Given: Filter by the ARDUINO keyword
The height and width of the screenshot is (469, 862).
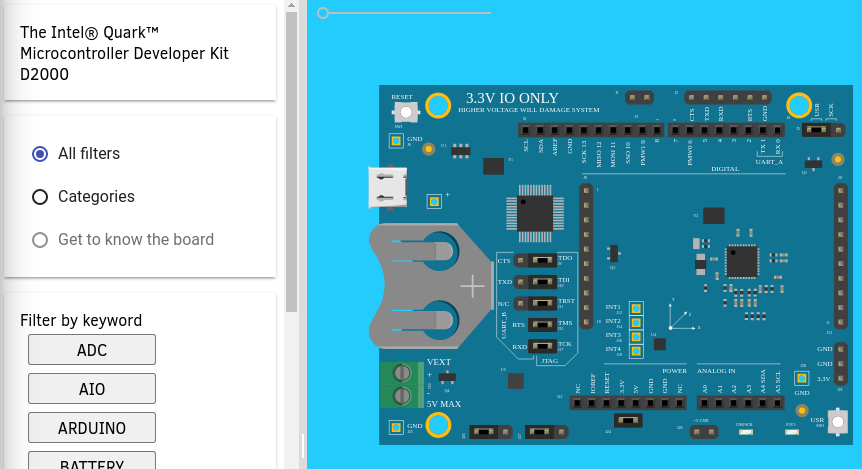Looking at the screenshot, I should 92,428.
